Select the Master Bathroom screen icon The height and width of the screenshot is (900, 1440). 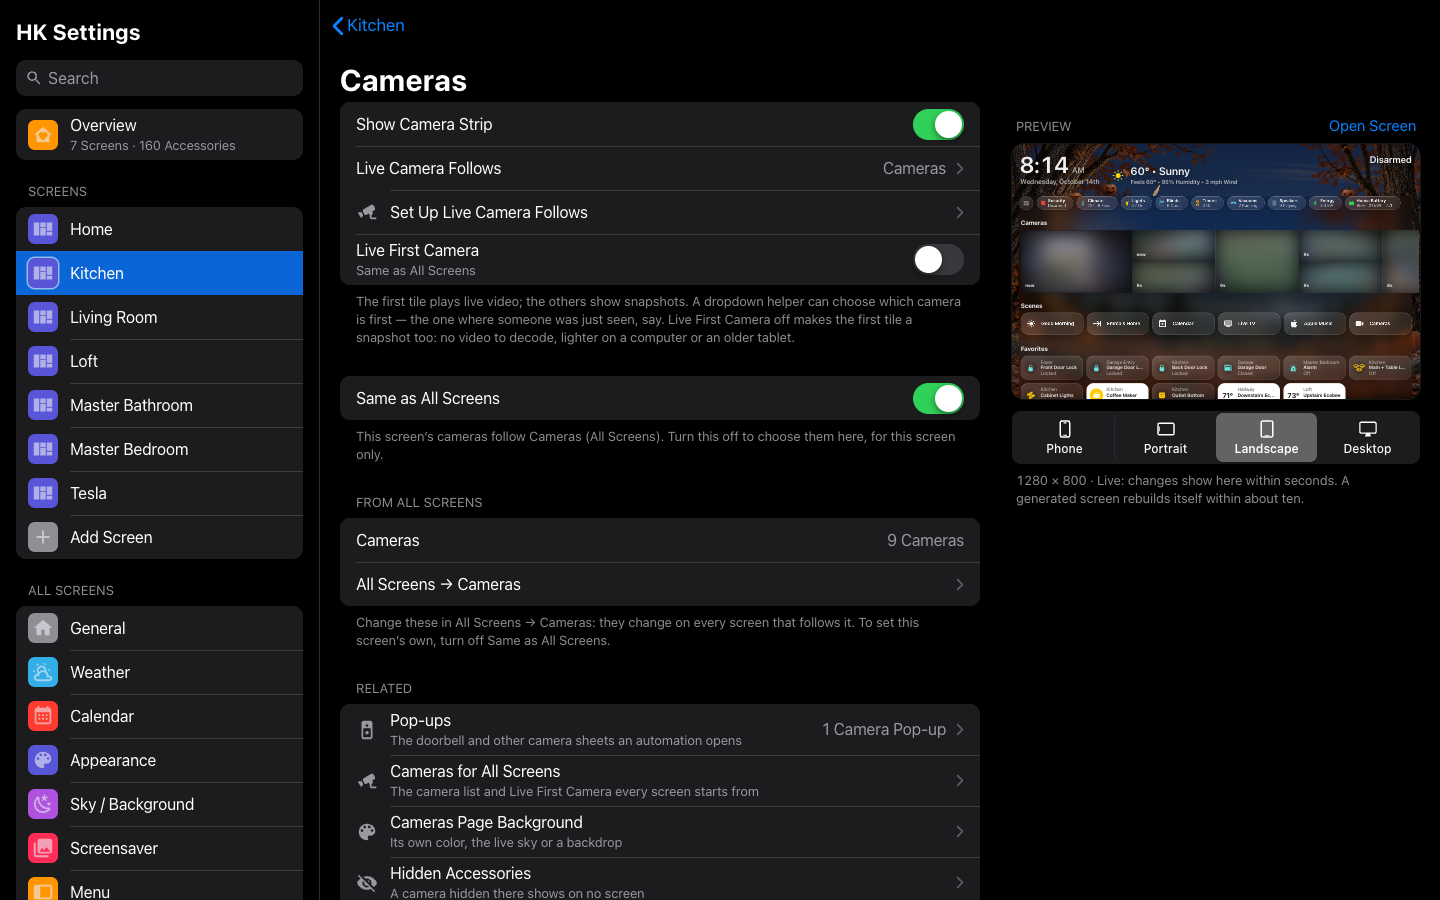click(x=43, y=405)
